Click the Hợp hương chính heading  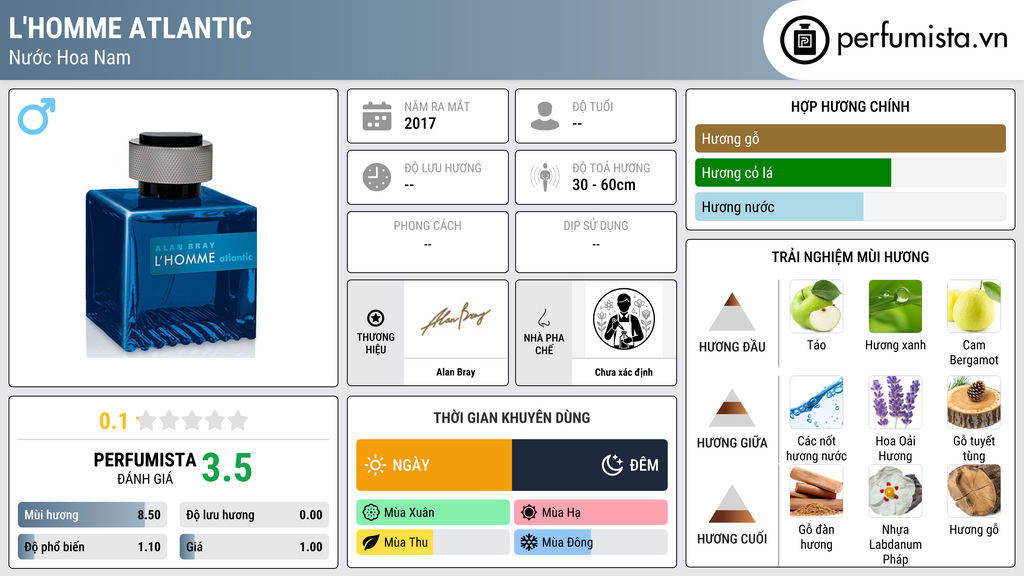[x=850, y=106]
